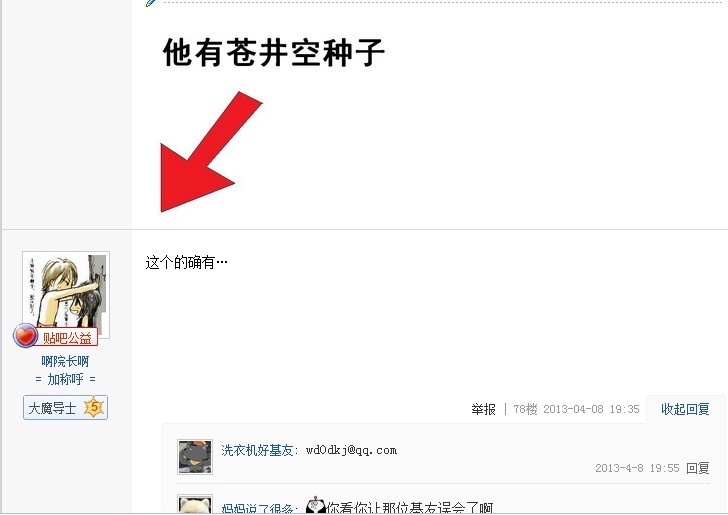Click 贴吧公益 badge label
This screenshot has width=728, height=515.
pyautogui.click(x=67, y=338)
